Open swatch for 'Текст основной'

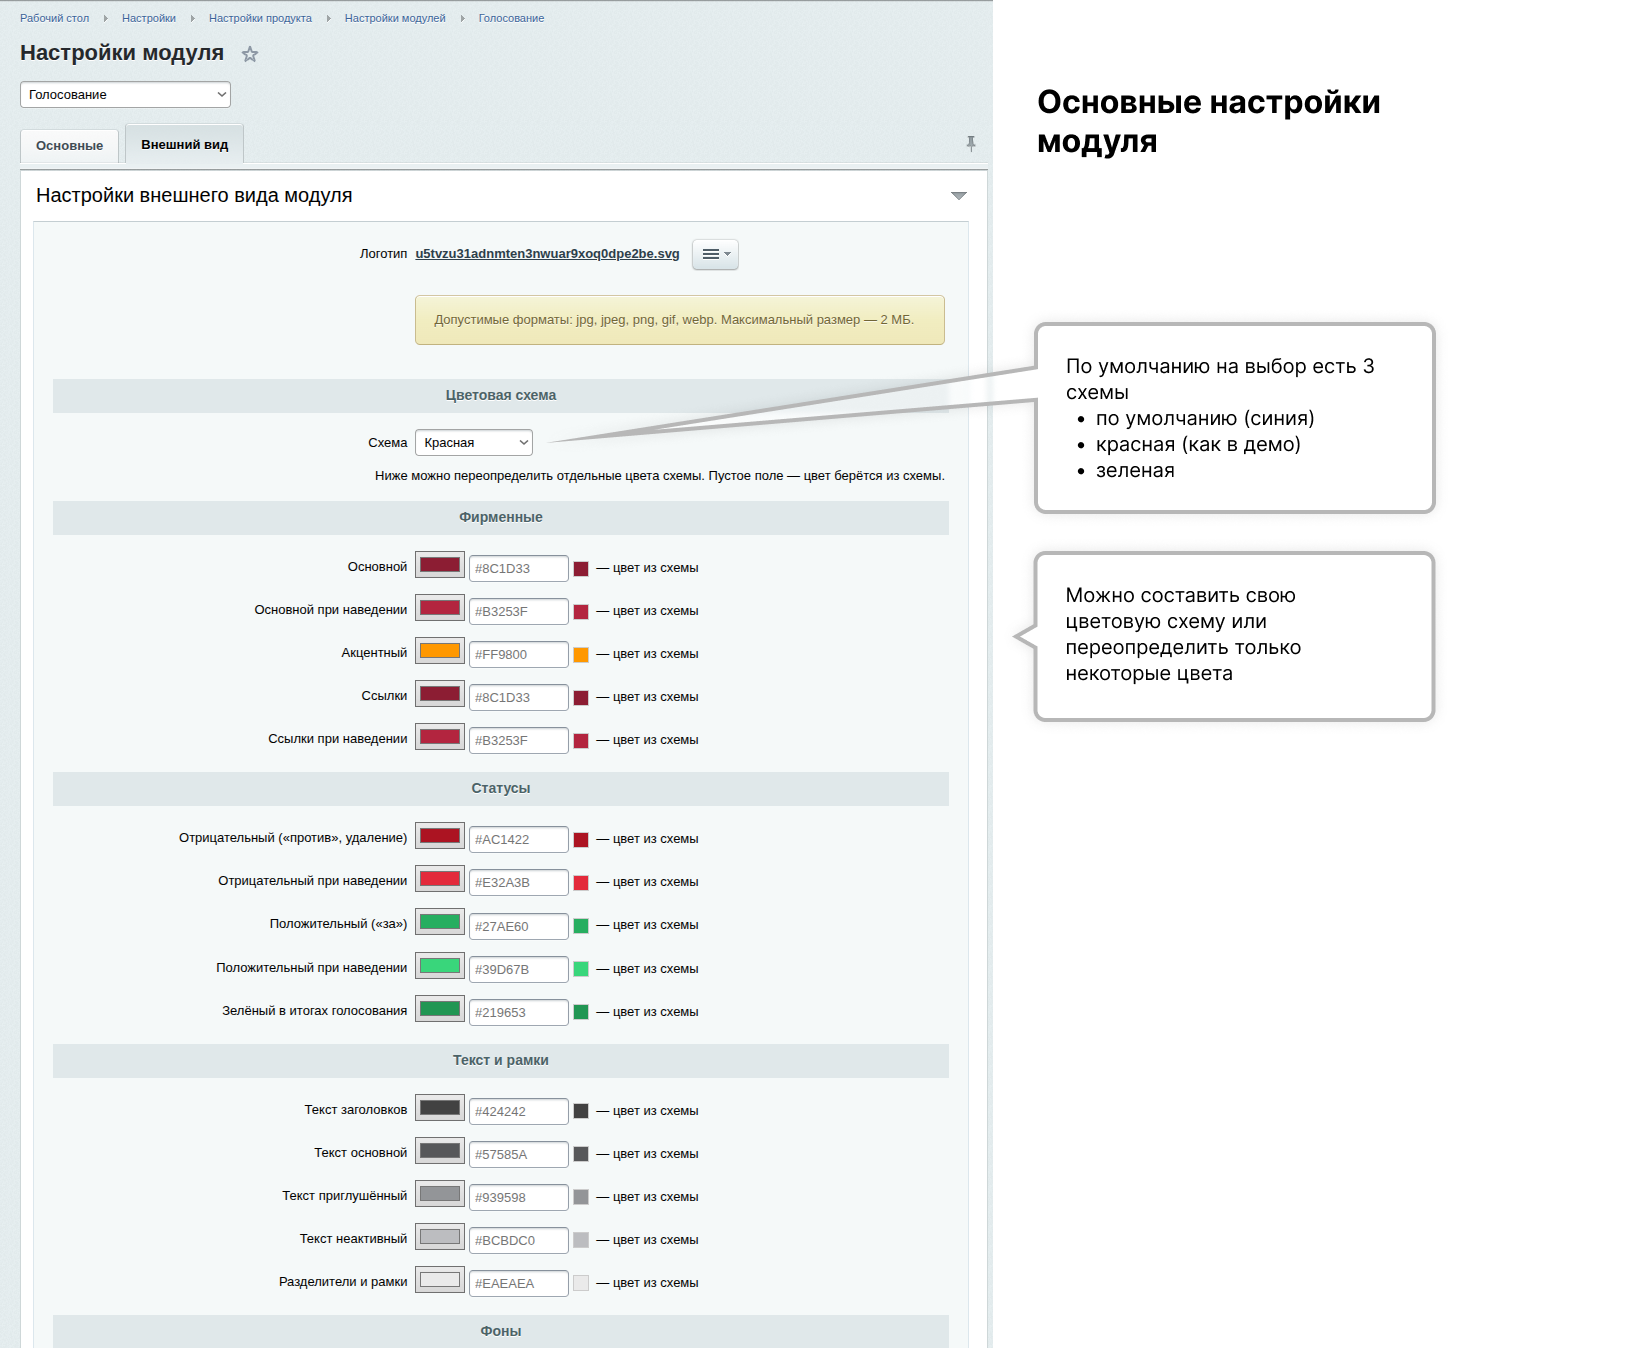click(x=440, y=1151)
